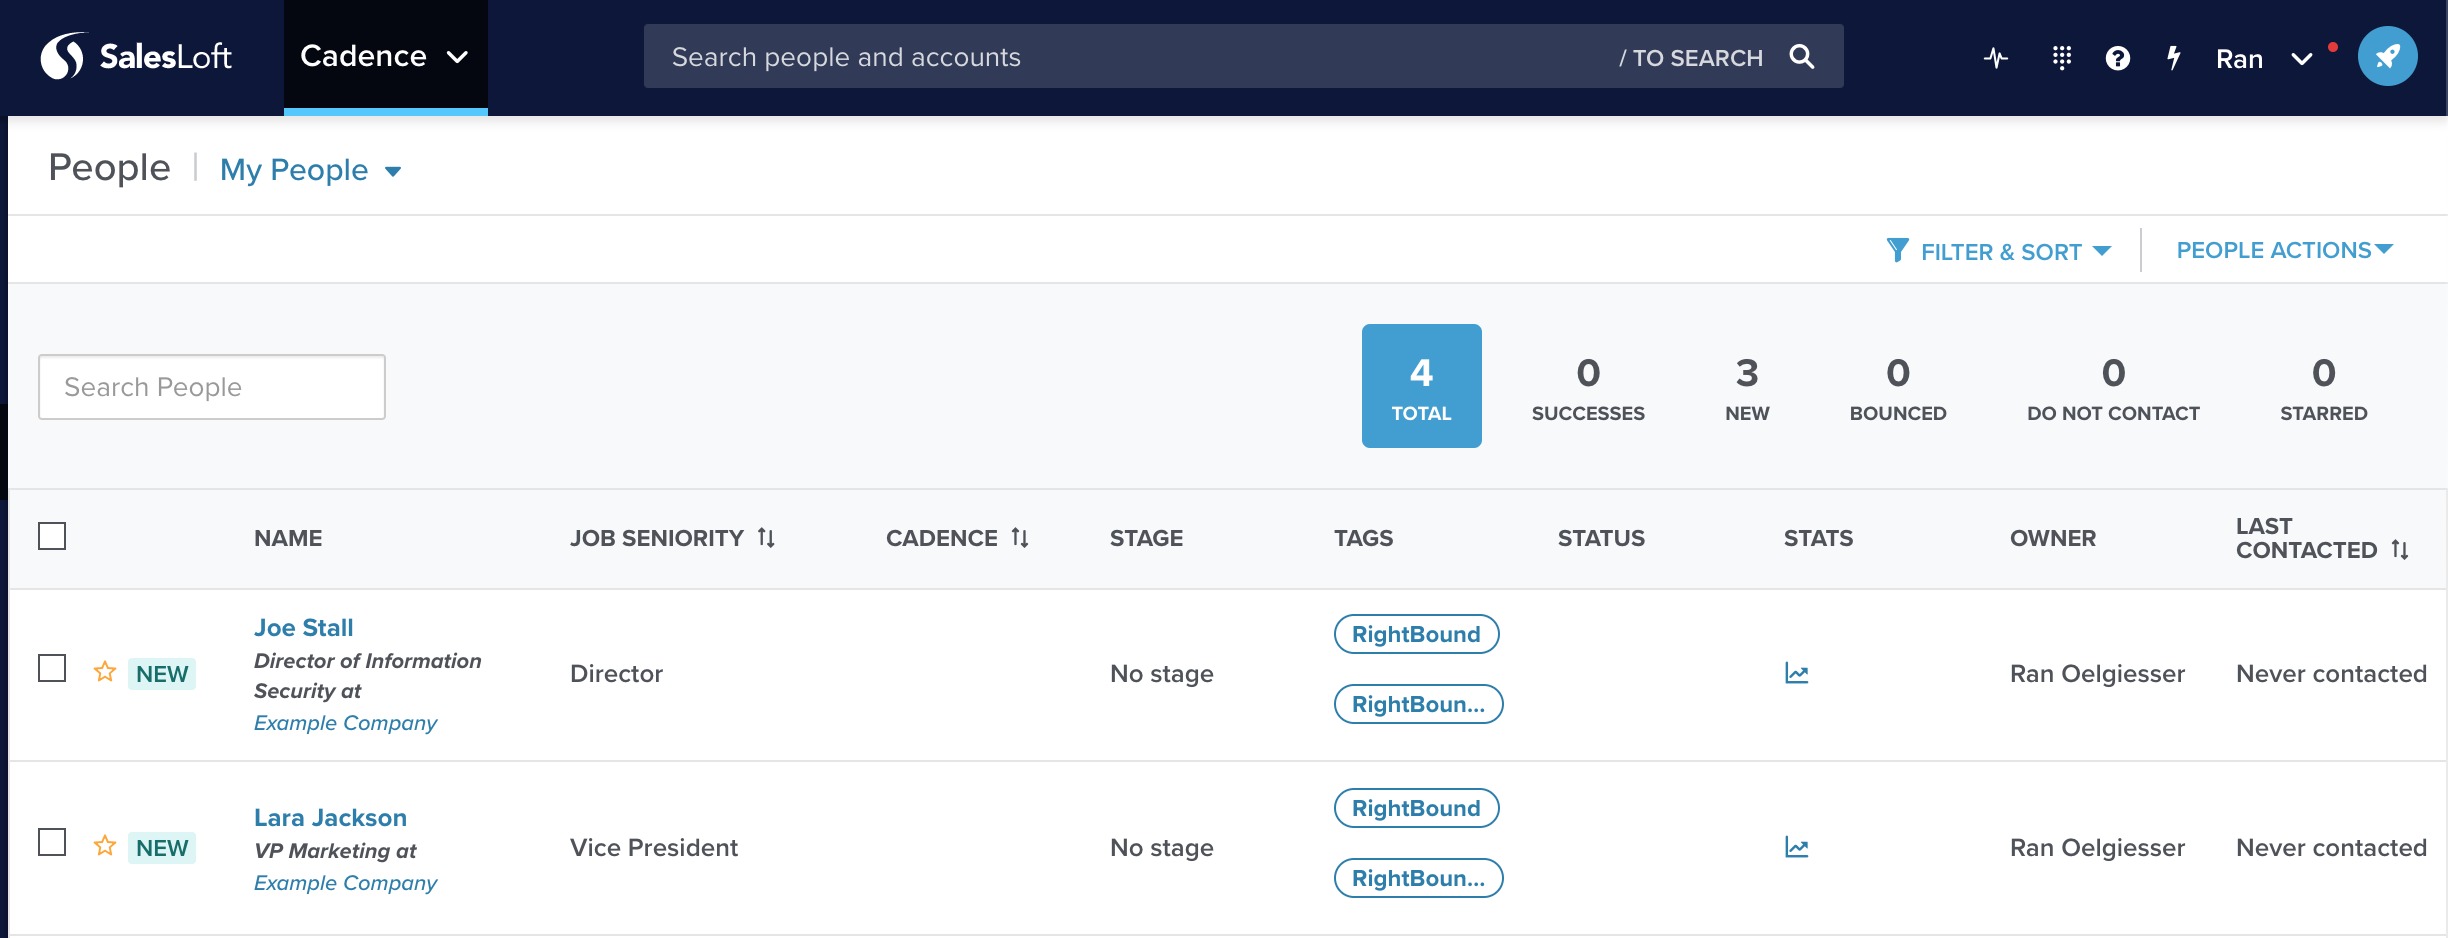Star Lara Jackson
The height and width of the screenshot is (938, 2448).
[105, 845]
